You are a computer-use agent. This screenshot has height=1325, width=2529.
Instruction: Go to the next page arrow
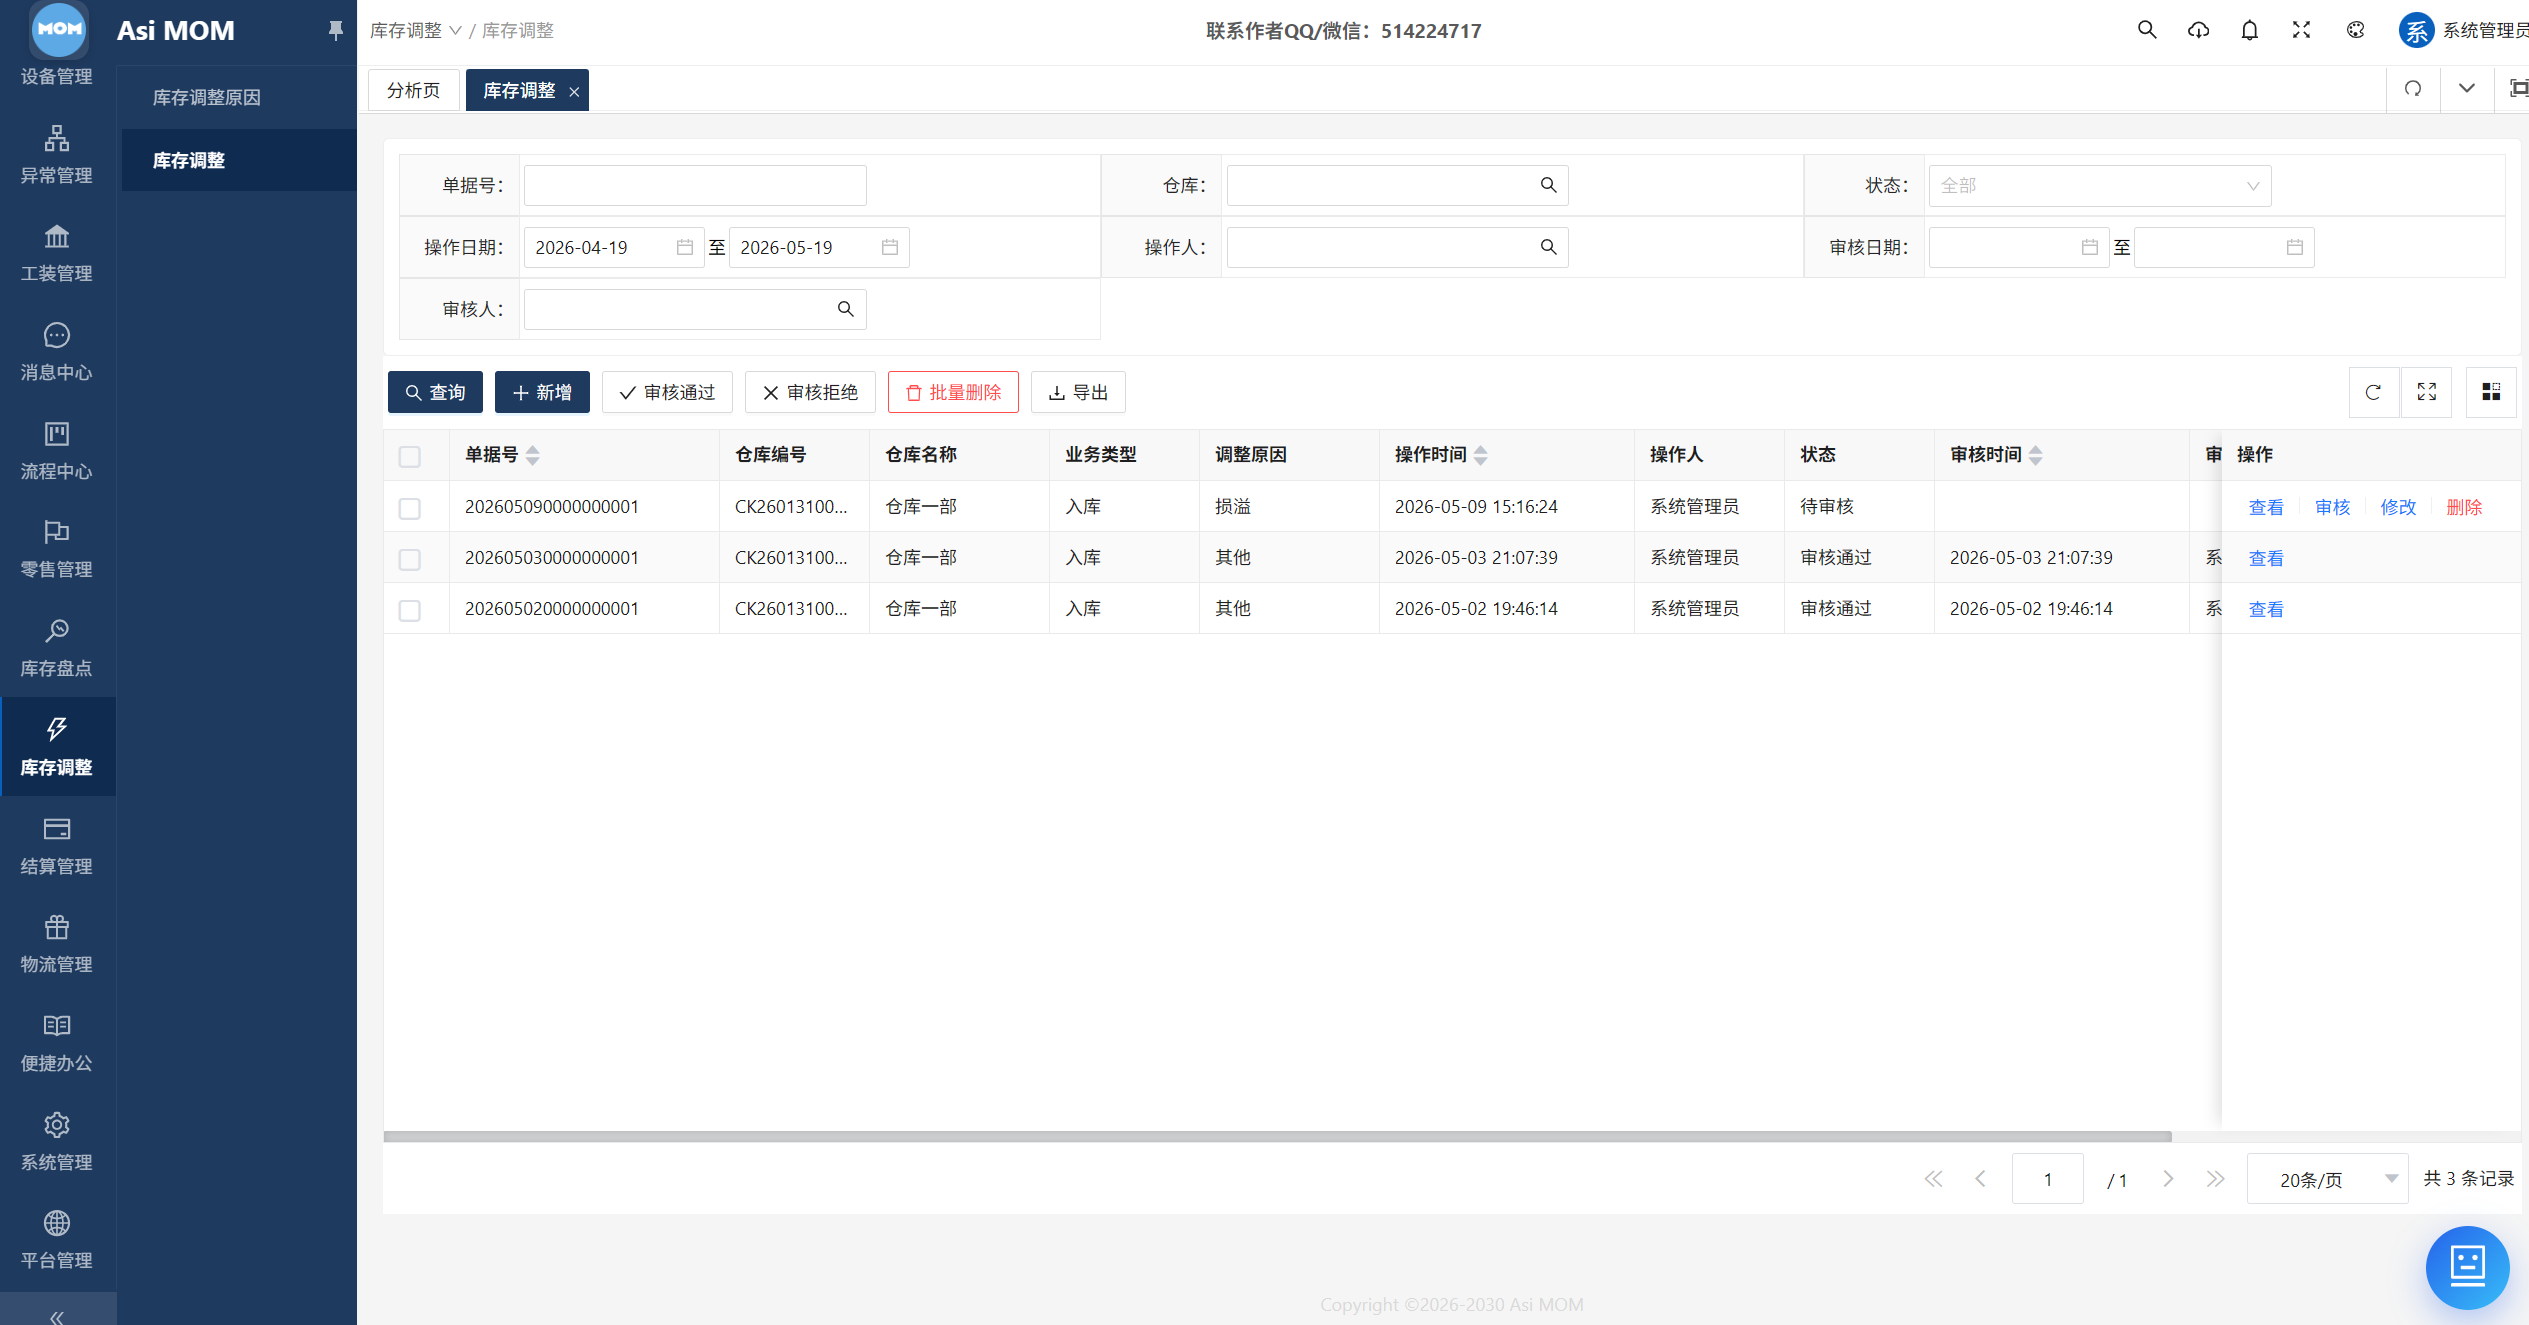coord(2168,1179)
